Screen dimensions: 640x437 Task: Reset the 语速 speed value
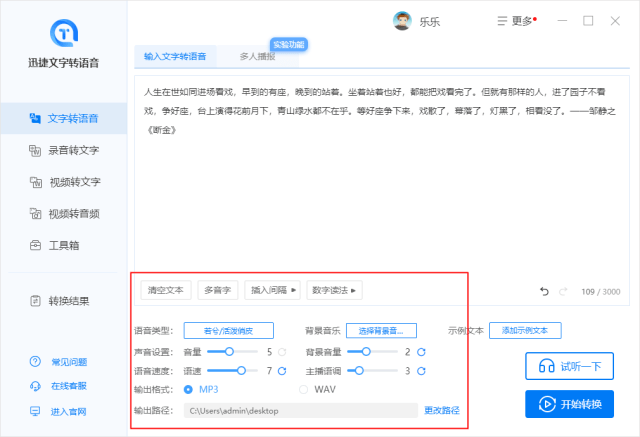click(x=283, y=371)
